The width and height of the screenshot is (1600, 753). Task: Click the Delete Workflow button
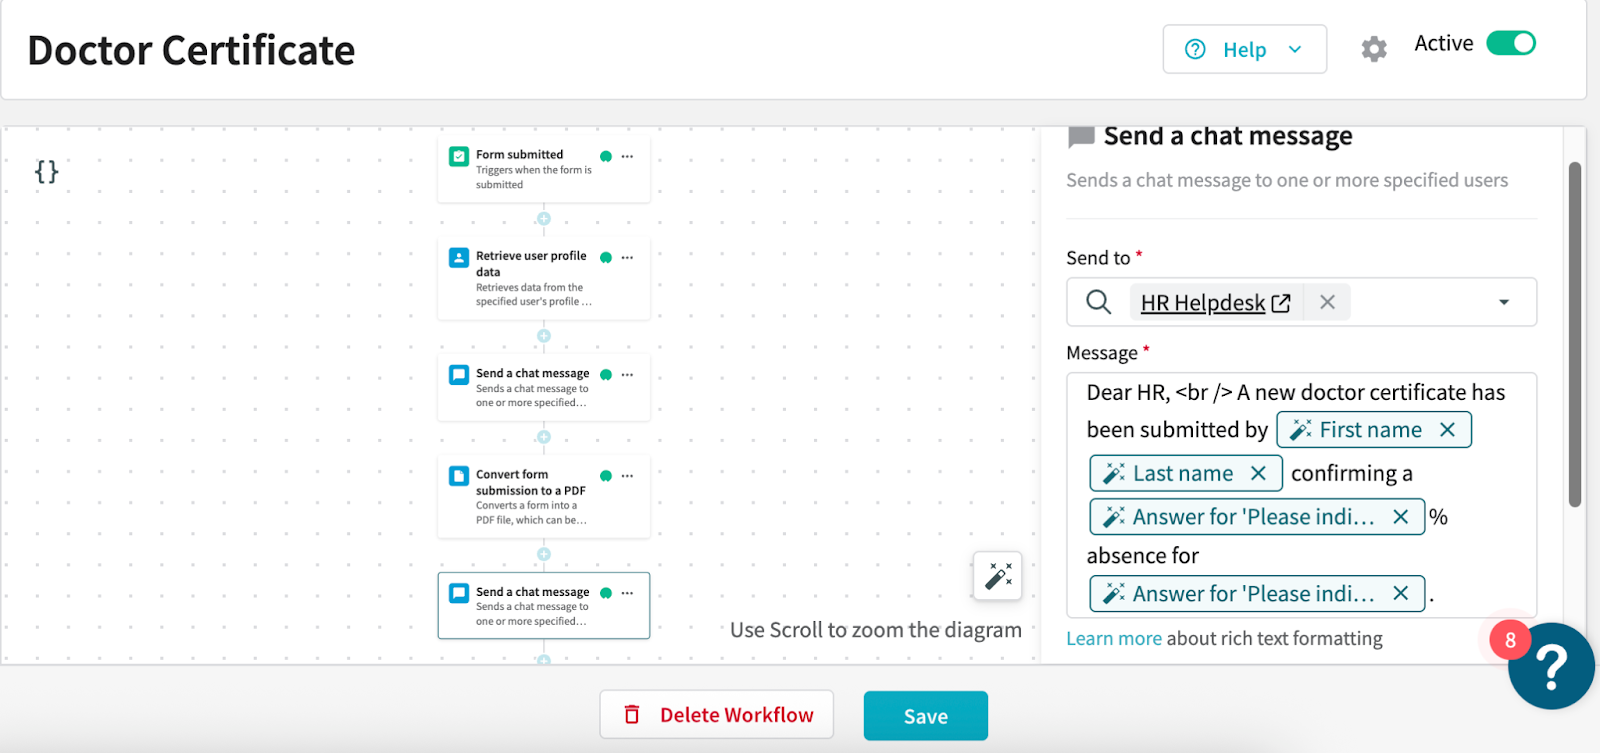click(716, 715)
